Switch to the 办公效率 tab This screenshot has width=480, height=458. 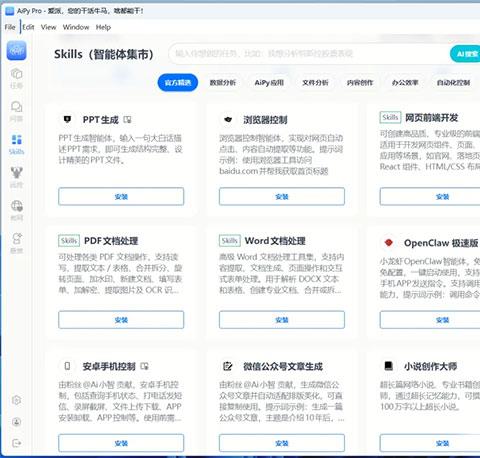click(405, 82)
